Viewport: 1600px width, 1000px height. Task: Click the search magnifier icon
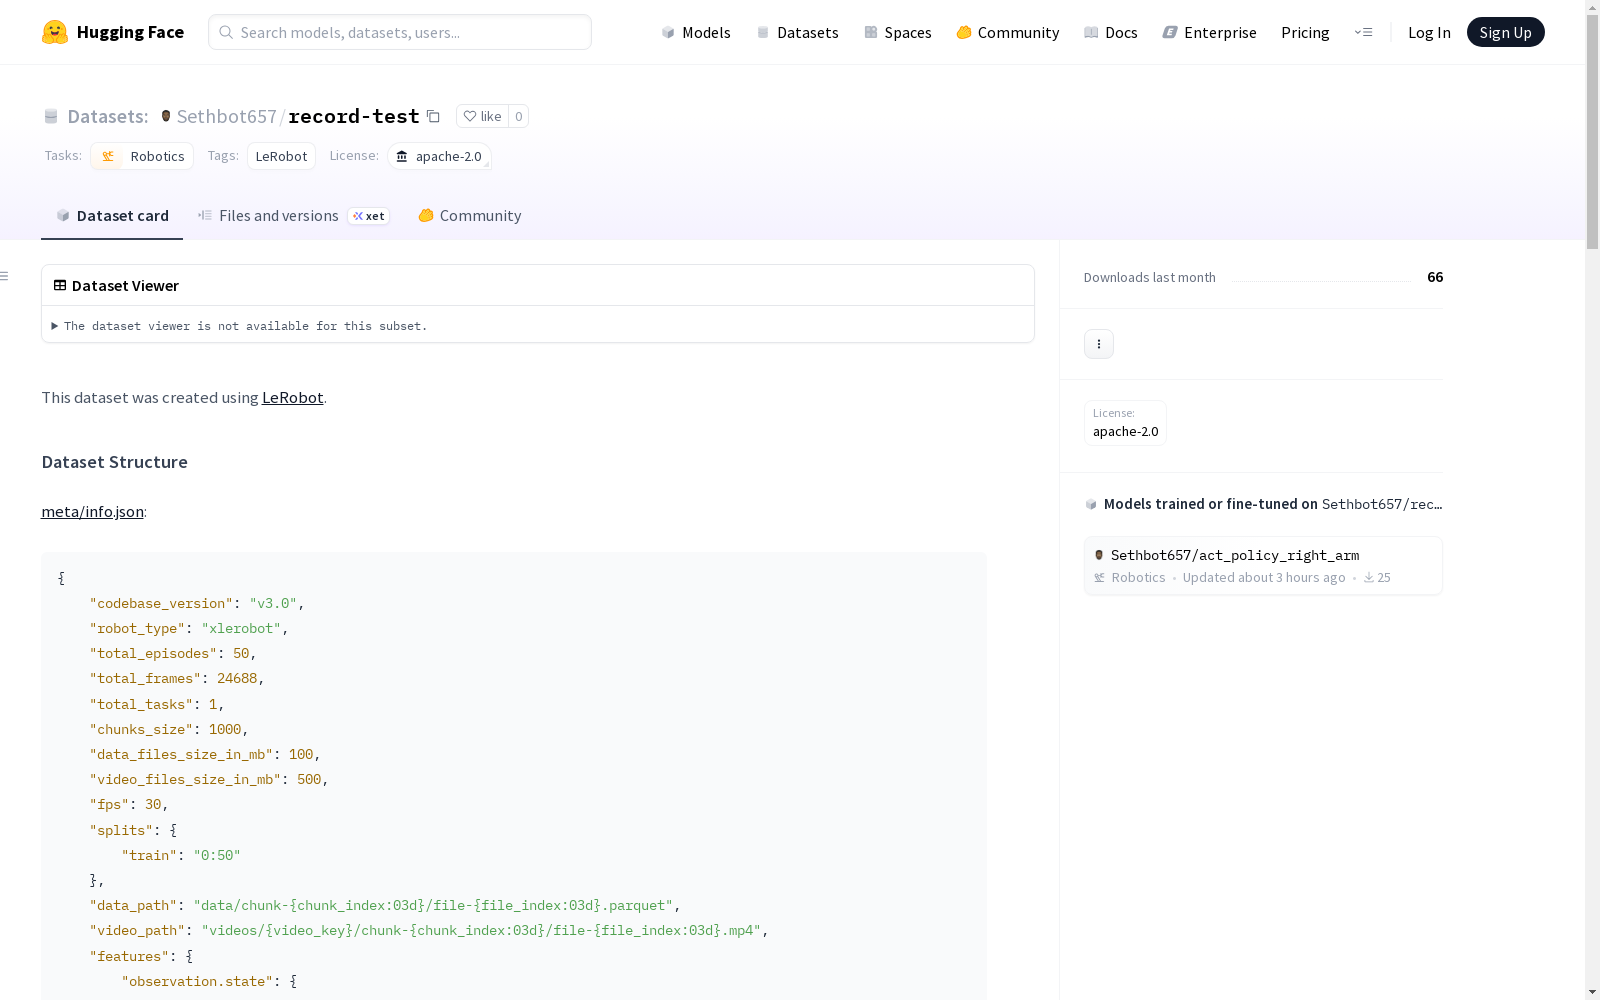coord(226,32)
